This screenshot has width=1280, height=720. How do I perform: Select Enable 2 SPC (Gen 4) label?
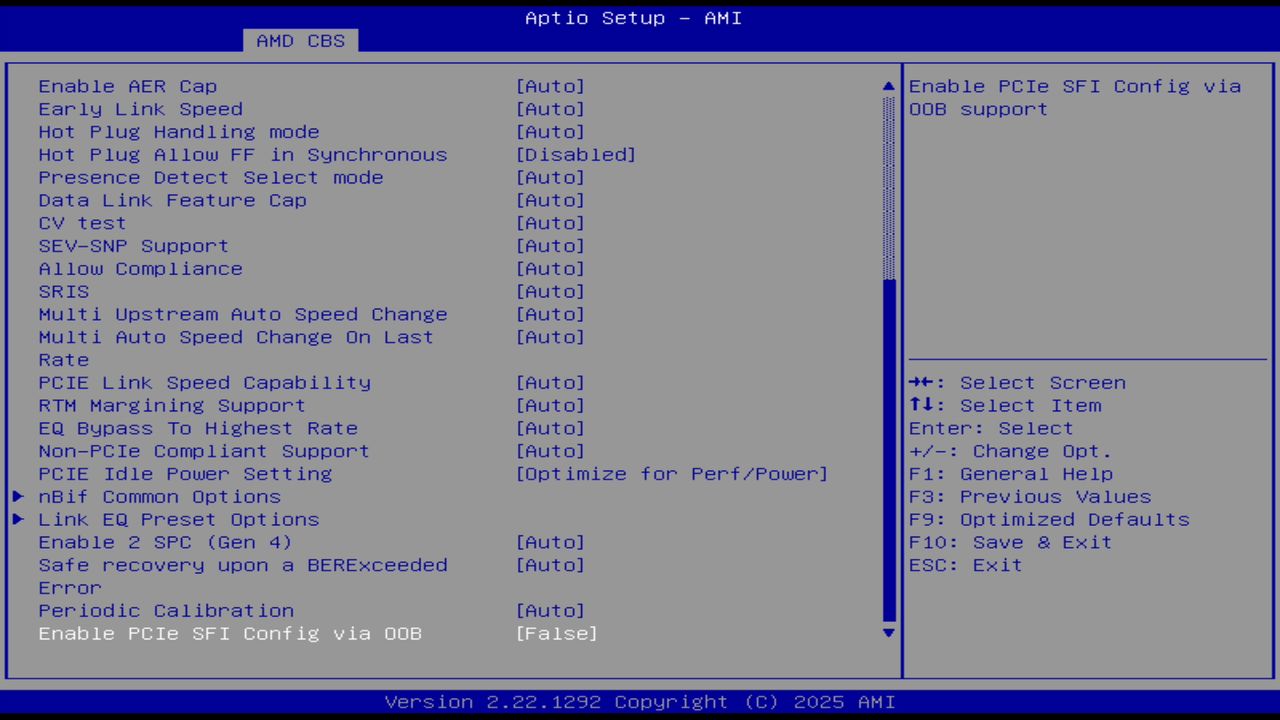(166, 542)
